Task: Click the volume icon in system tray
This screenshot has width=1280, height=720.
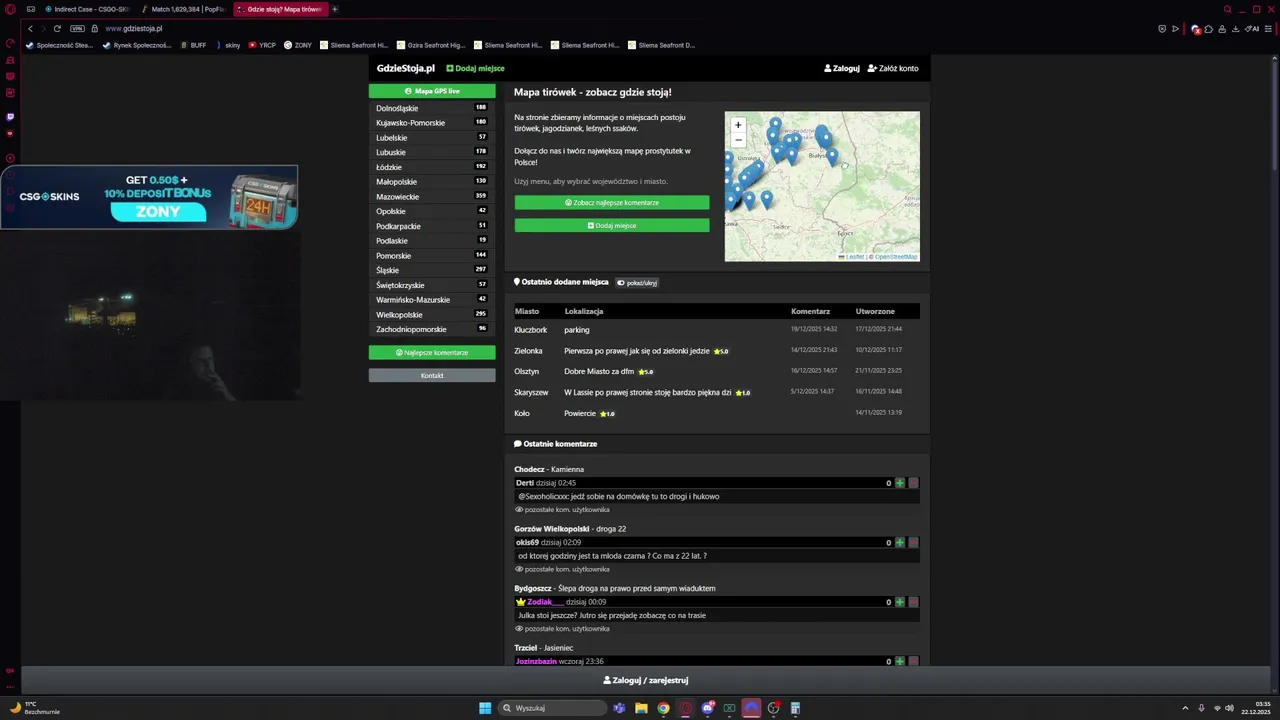Action: pyautogui.click(x=1229, y=708)
